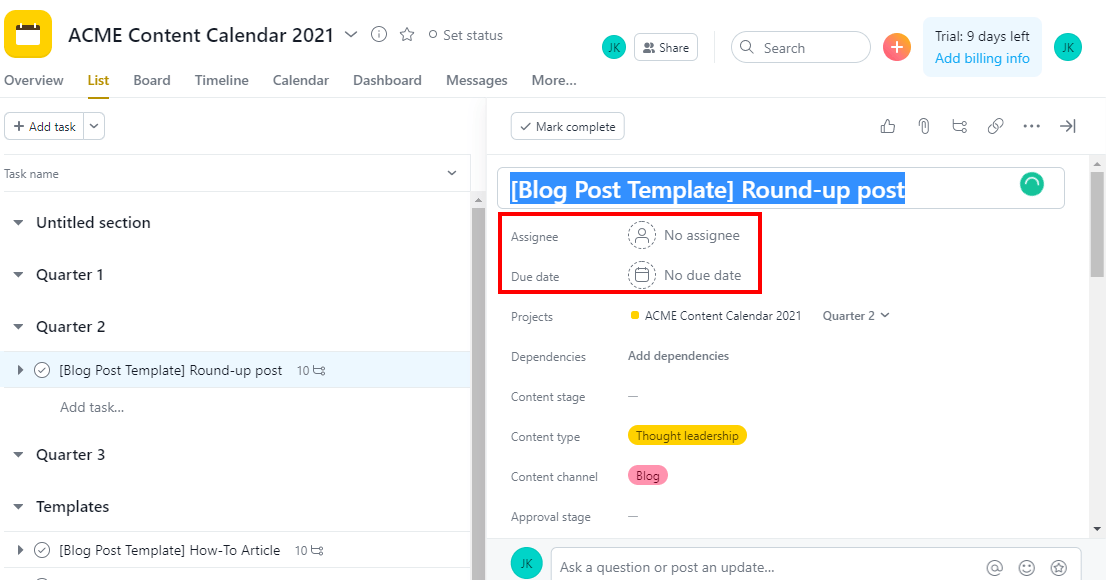Open the Timeline tab
This screenshot has height=580, width=1106.
(221, 80)
